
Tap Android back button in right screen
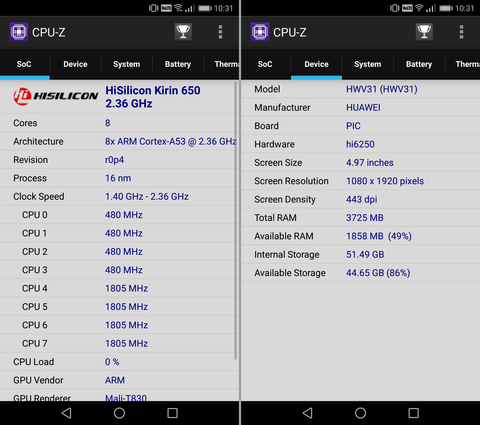tap(307, 413)
